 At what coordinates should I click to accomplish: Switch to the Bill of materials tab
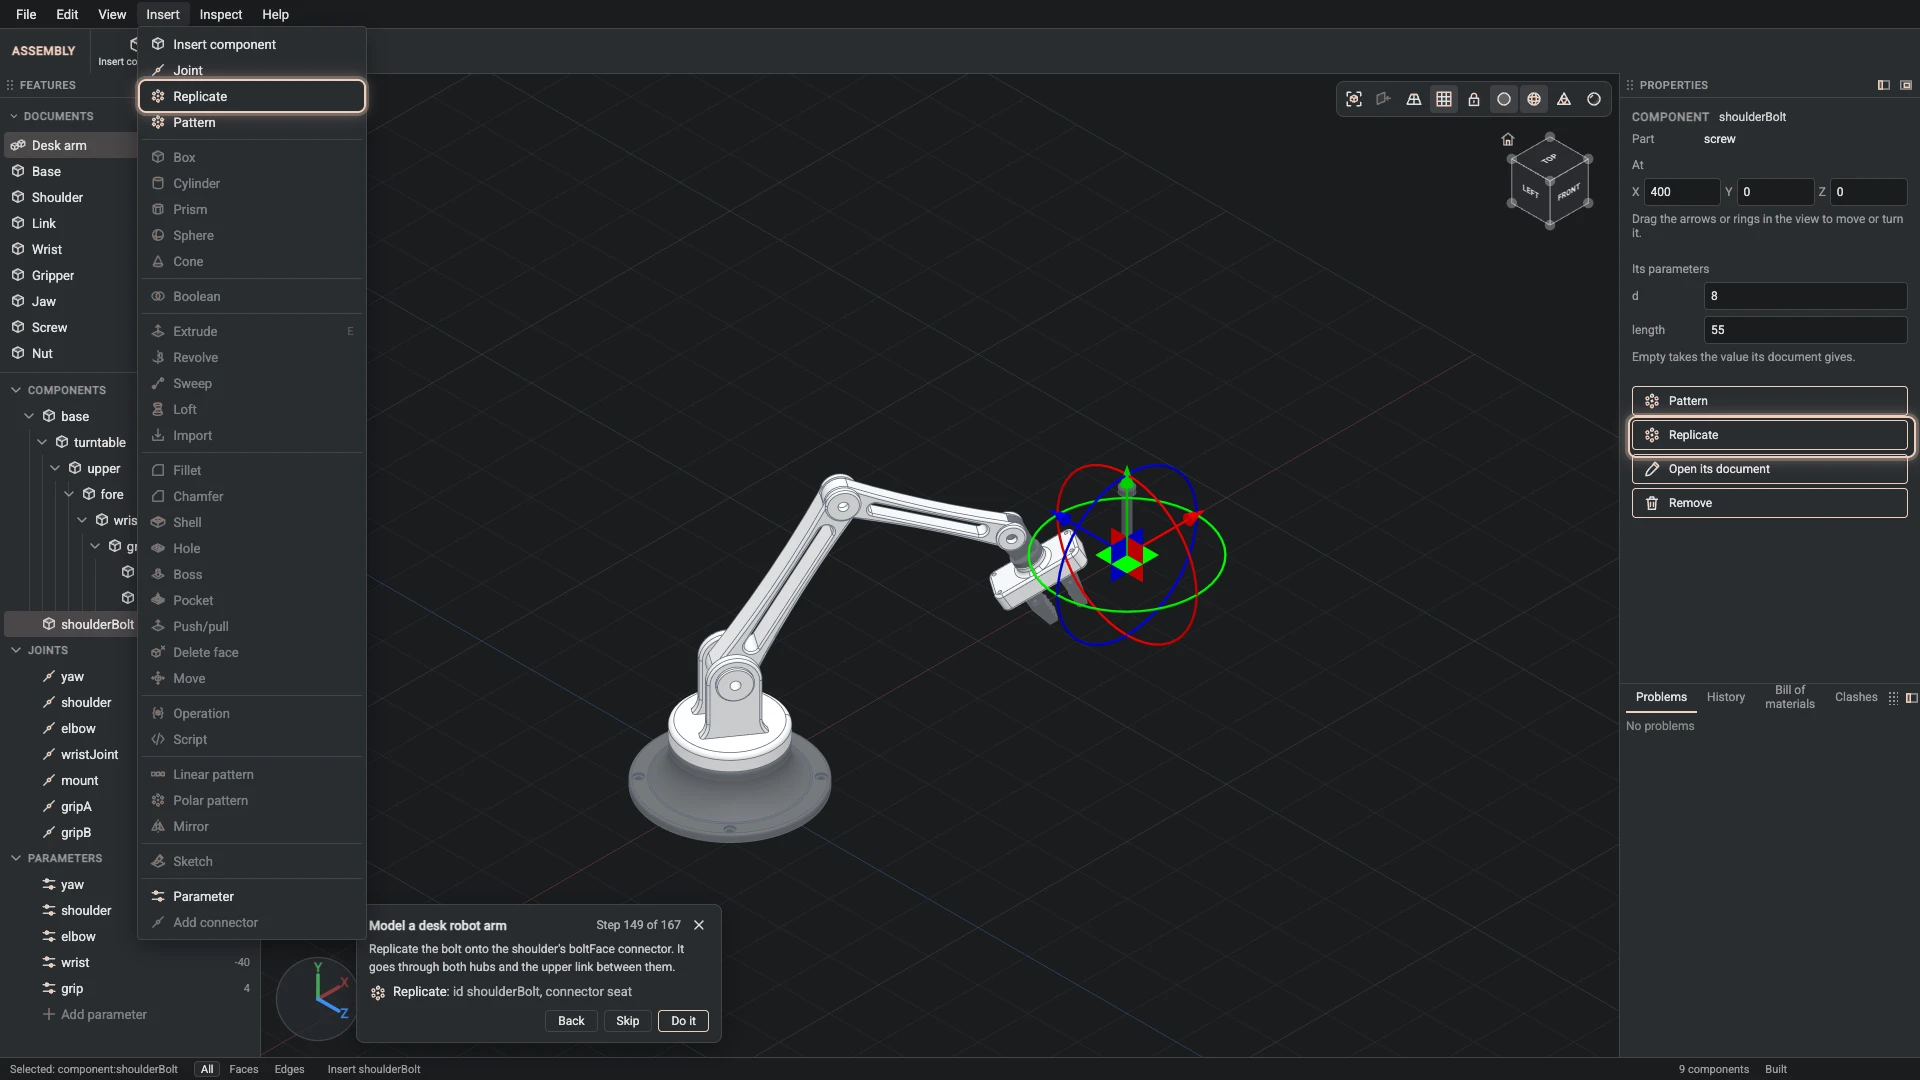[x=1790, y=697]
